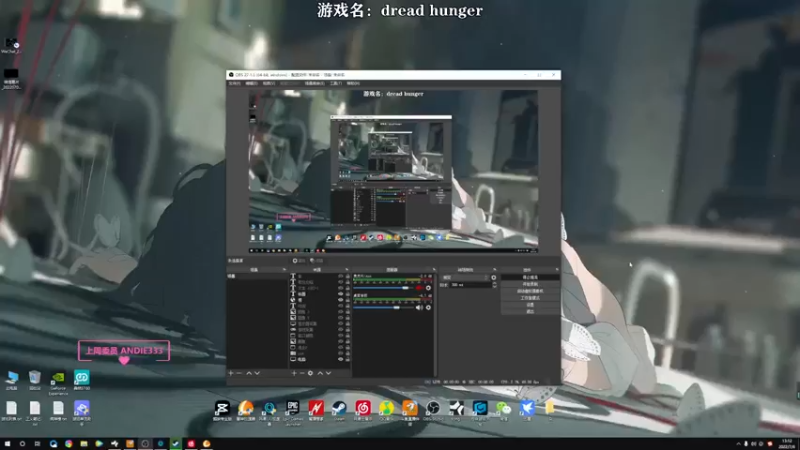Screen dimensions: 800x450
Task: Open the 工具 (Tools) menu in OBS
Action: tap(336, 83)
